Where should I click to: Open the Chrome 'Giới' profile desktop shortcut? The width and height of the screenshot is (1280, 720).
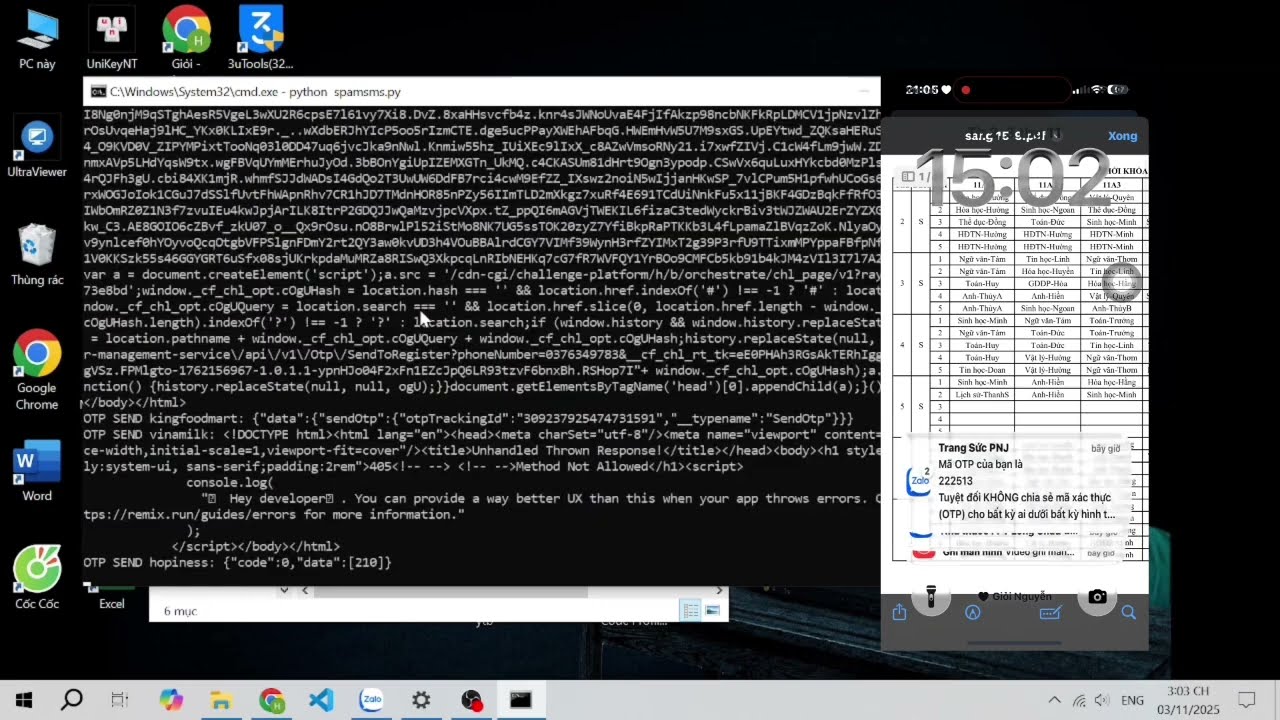pos(186,38)
